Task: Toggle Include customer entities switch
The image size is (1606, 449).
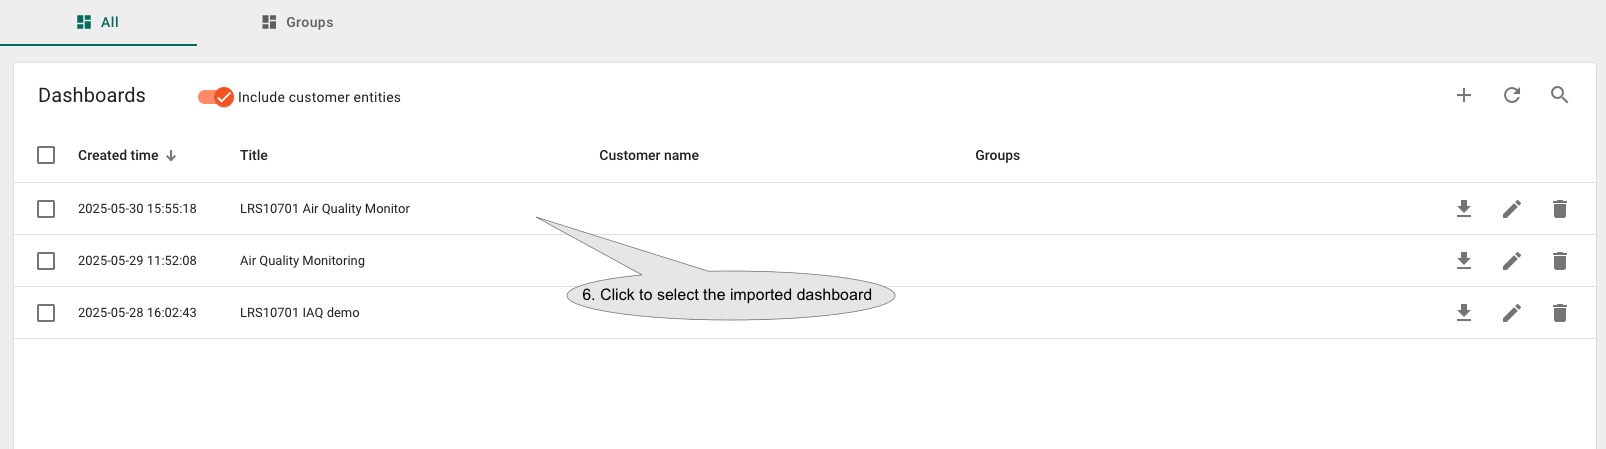Action: click(215, 97)
